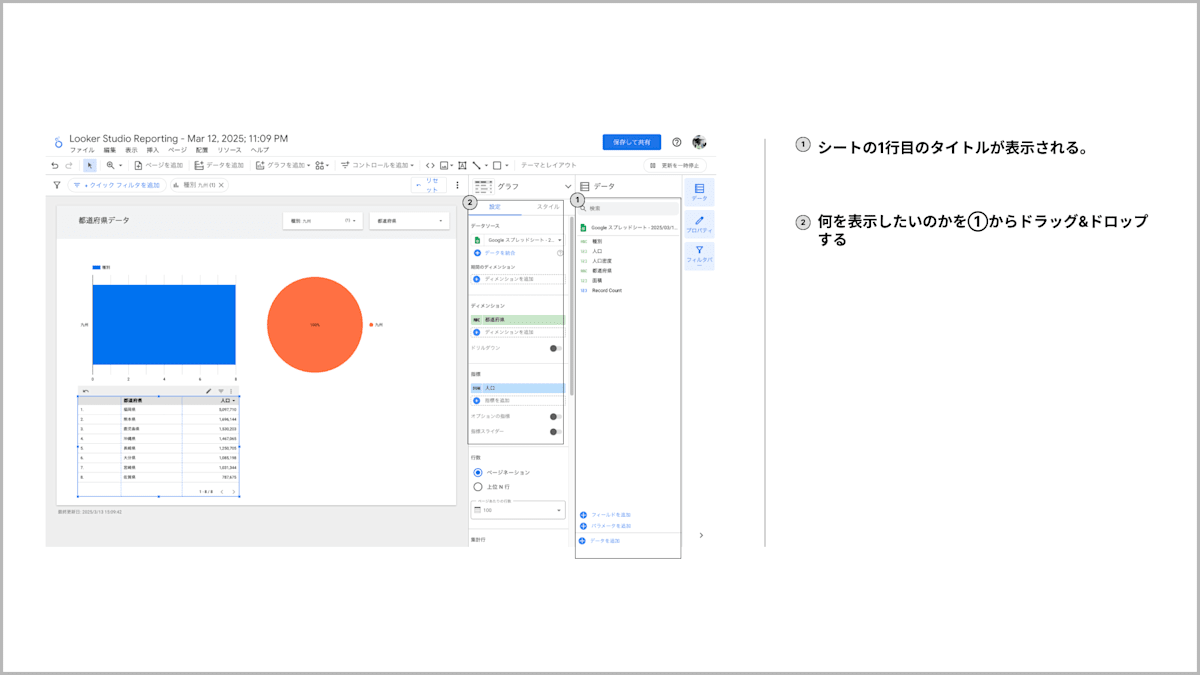Click in the data panel 検索 field
Screen dimensions: 1200x675
click(x=627, y=208)
